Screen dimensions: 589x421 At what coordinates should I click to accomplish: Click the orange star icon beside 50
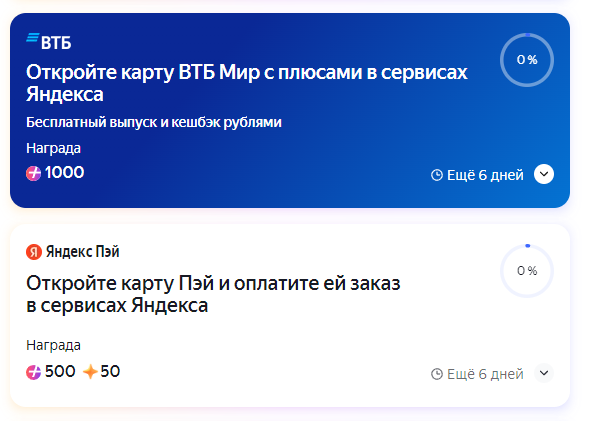coord(90,372)
